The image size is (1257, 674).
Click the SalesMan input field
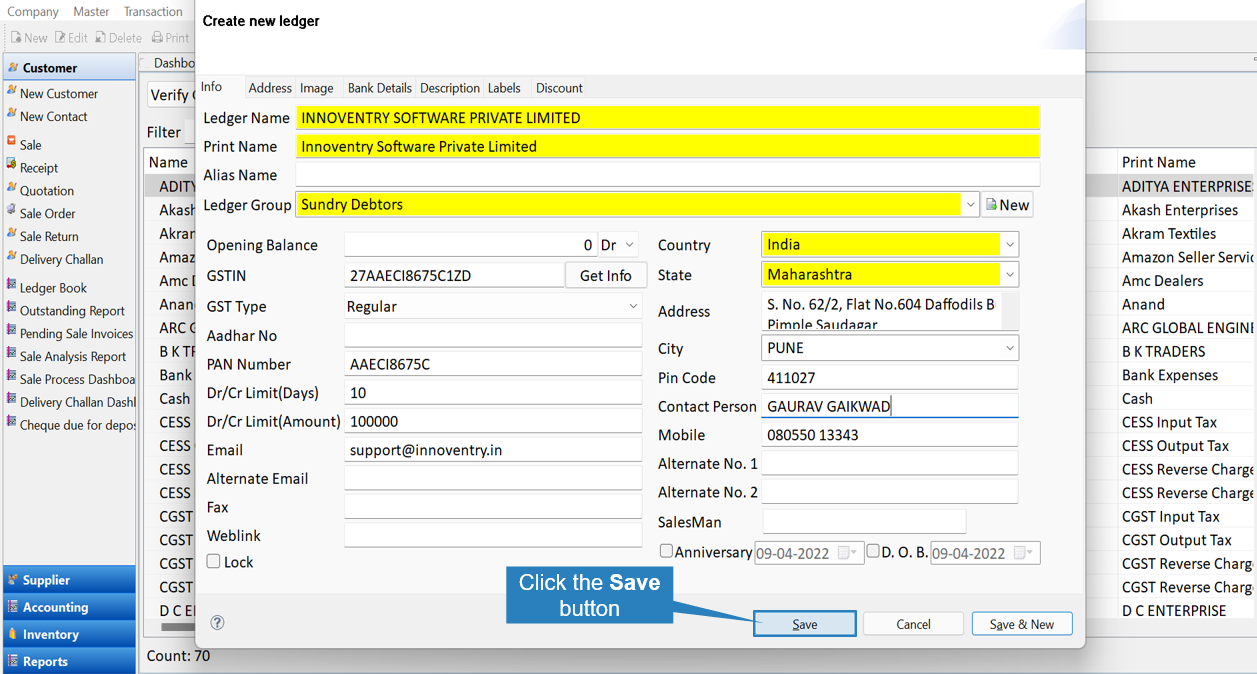click(x=864, y=521)
